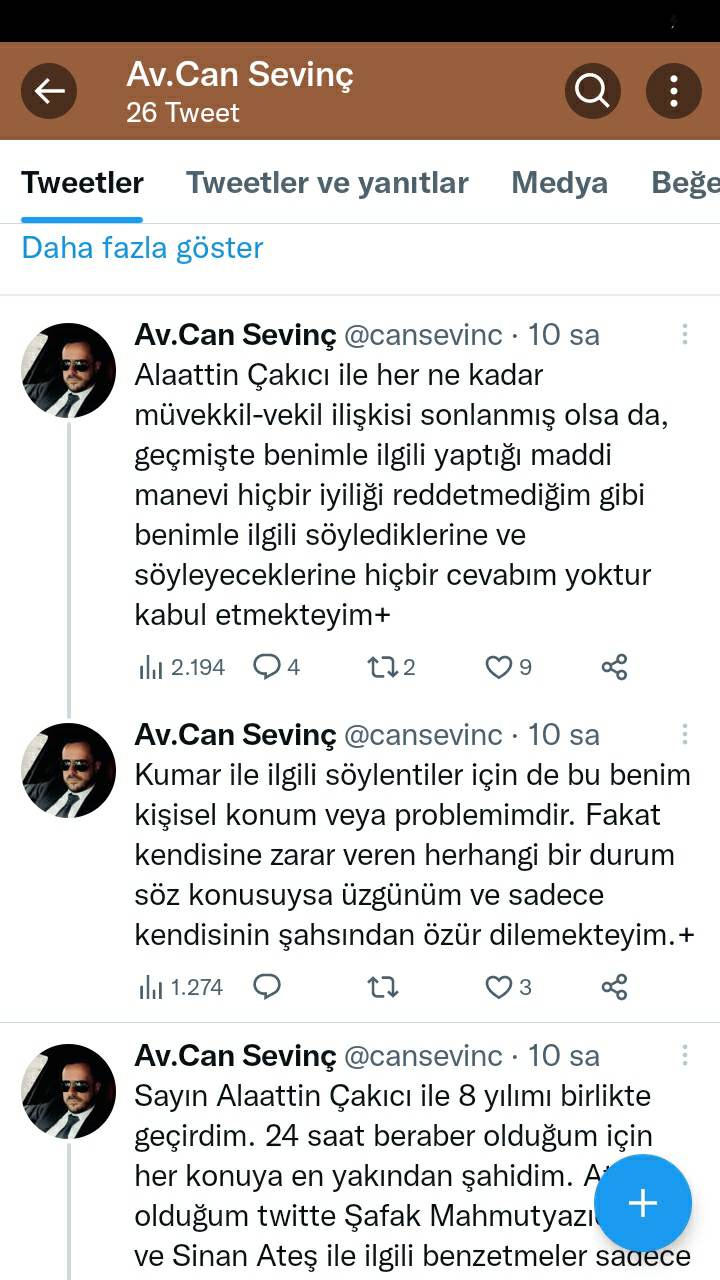Tap the back arrow to leave the profile
The width and height of the screenshot is (720, 1280).
tap(48, 91)
